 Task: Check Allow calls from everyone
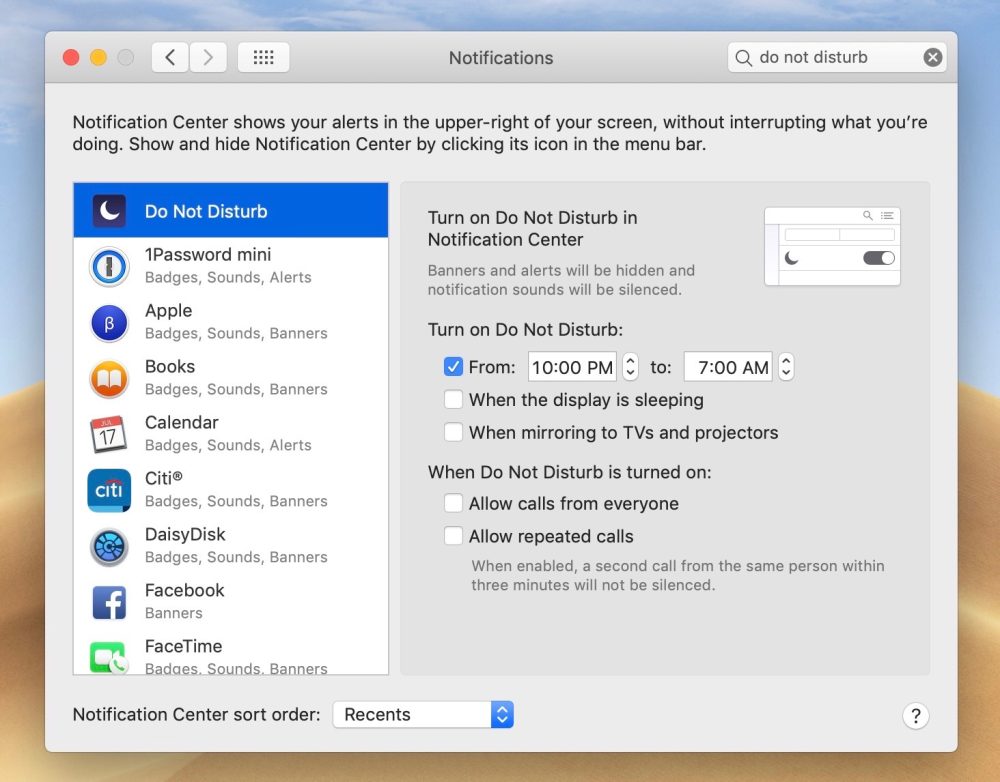pyautogui.click(x=454, y=504)
